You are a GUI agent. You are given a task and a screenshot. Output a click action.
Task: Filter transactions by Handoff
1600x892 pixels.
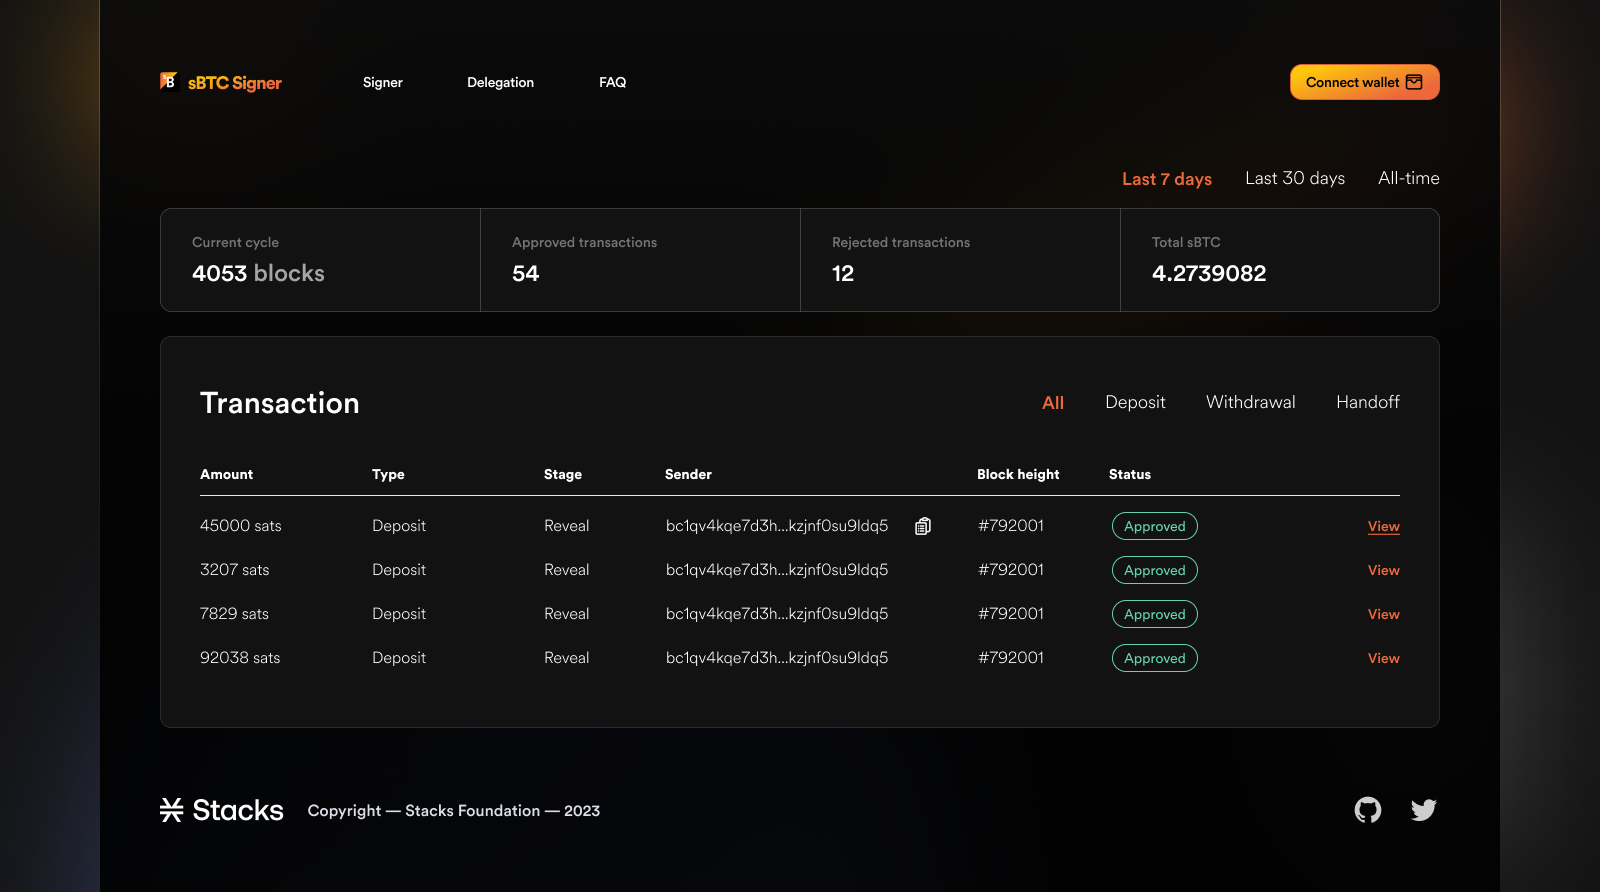click(1367, 402)
